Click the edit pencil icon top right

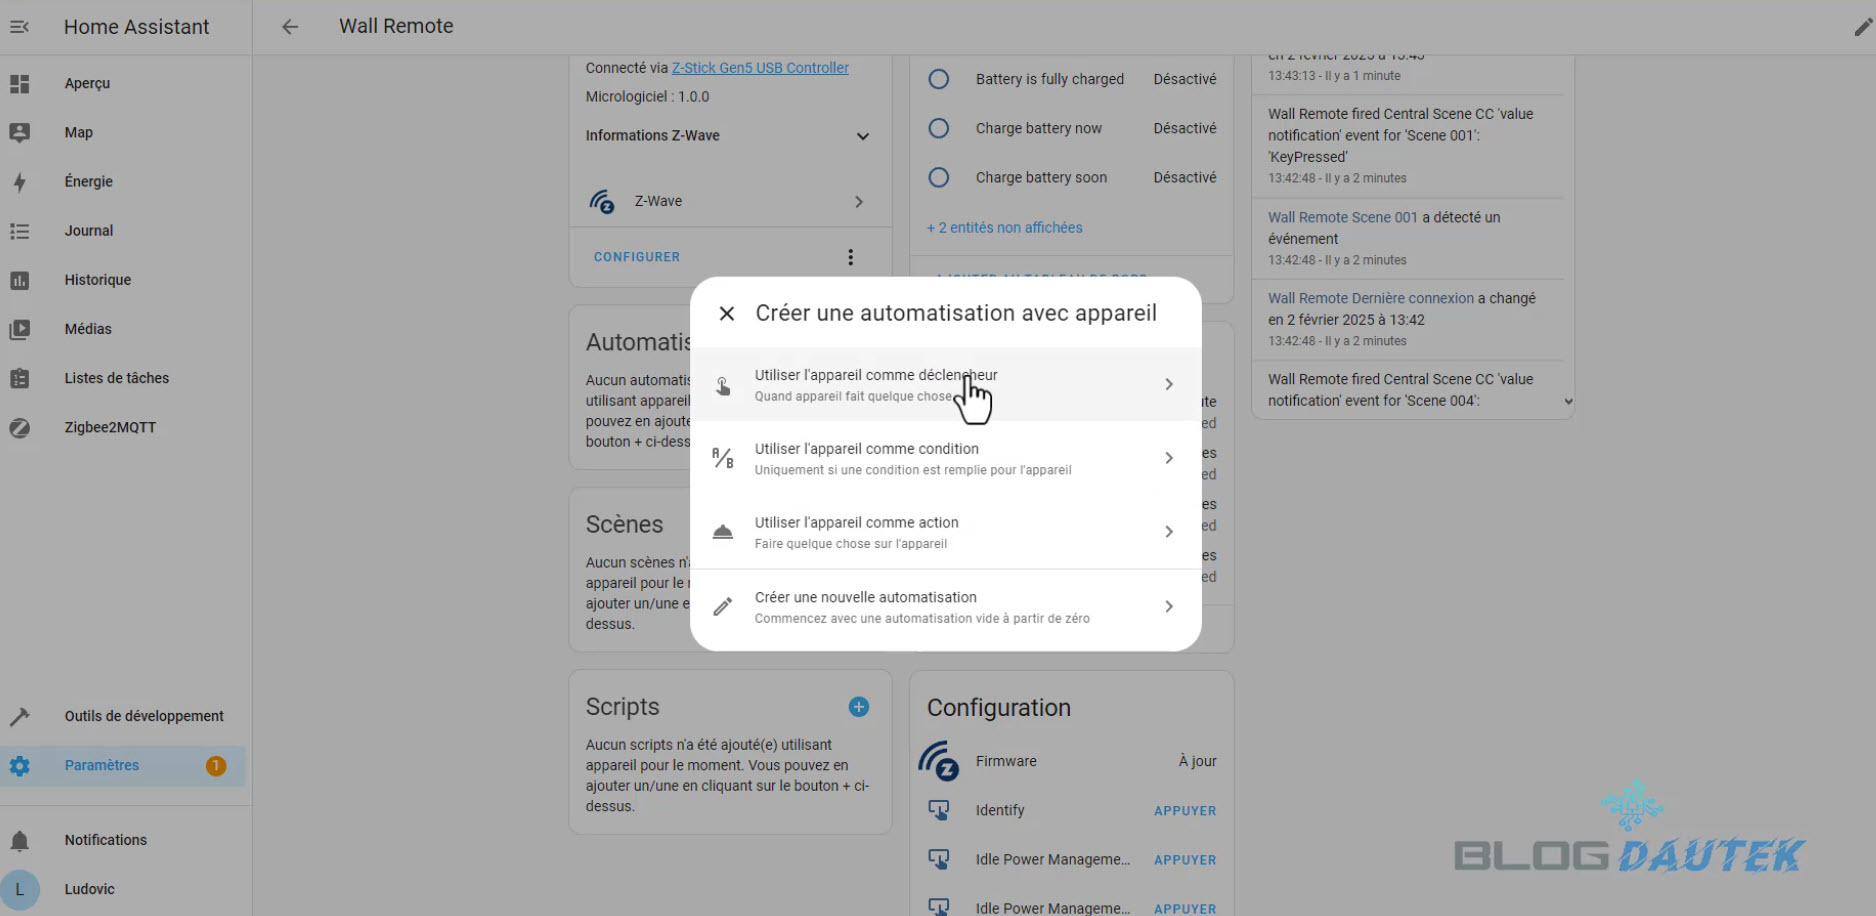tap(1862, 27)
